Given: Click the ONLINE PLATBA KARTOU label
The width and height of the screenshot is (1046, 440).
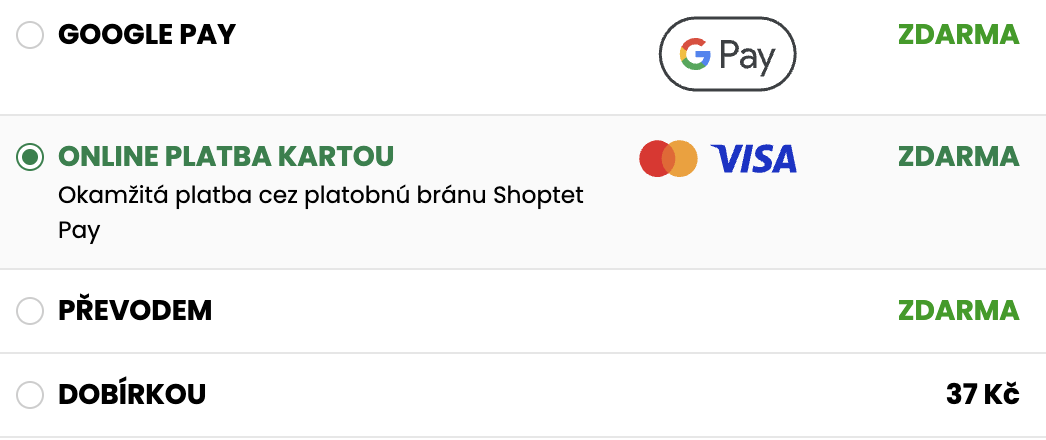Looking at the screenshot, I should 226,156.
